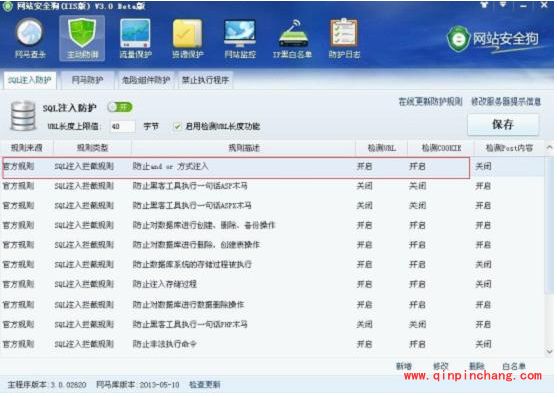
Task: Sort by the 检测URL column header
Action: [382, 148]
